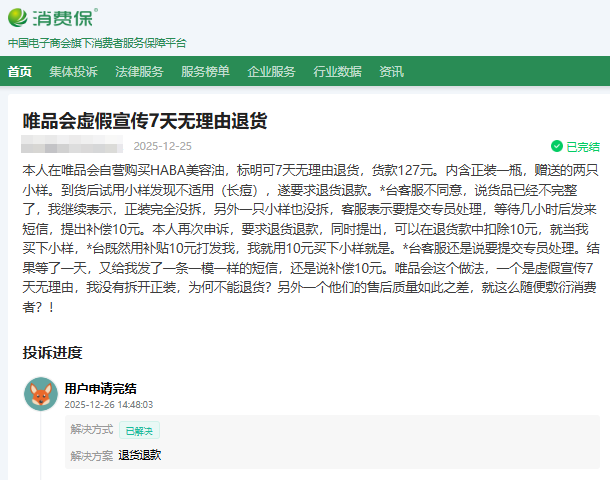This screenshot has width=610, height=480.
Task: Click the green 已解决 tag
Action: [x=140, y=430]
